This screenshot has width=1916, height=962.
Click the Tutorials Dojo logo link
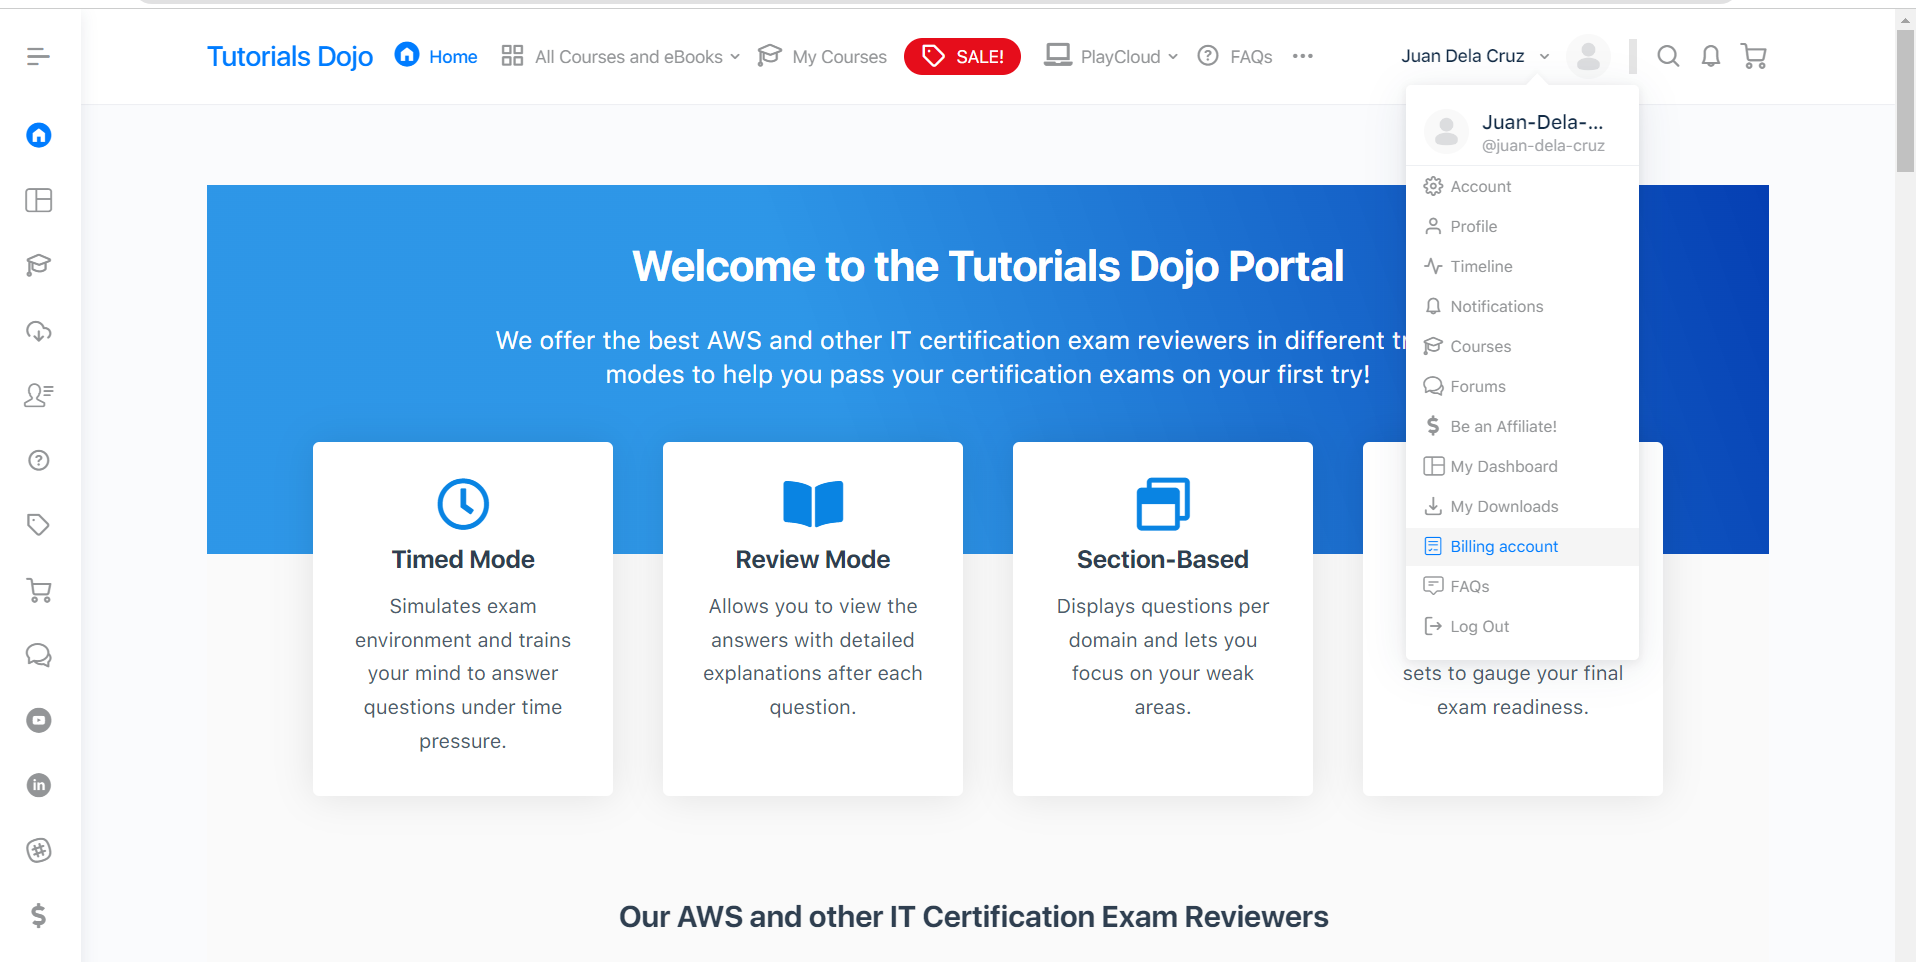[290, 57]
